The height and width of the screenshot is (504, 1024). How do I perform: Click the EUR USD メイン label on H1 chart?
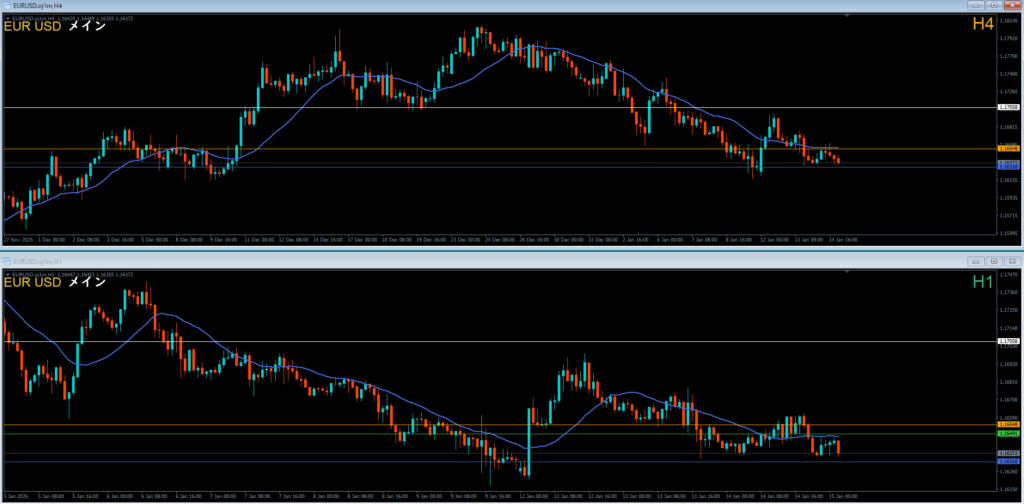coord(55,282)
